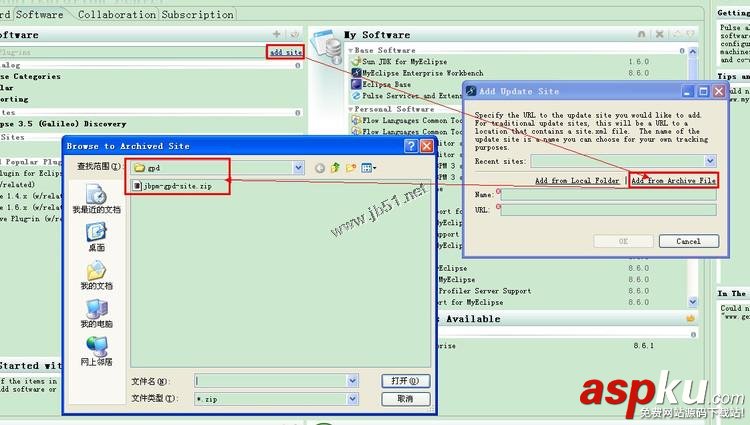The width and height of the screenshot is (750, 425).
Task: Open My Computer shortcut in places bar
Action: pyautogui.click(x=96, y=314)
